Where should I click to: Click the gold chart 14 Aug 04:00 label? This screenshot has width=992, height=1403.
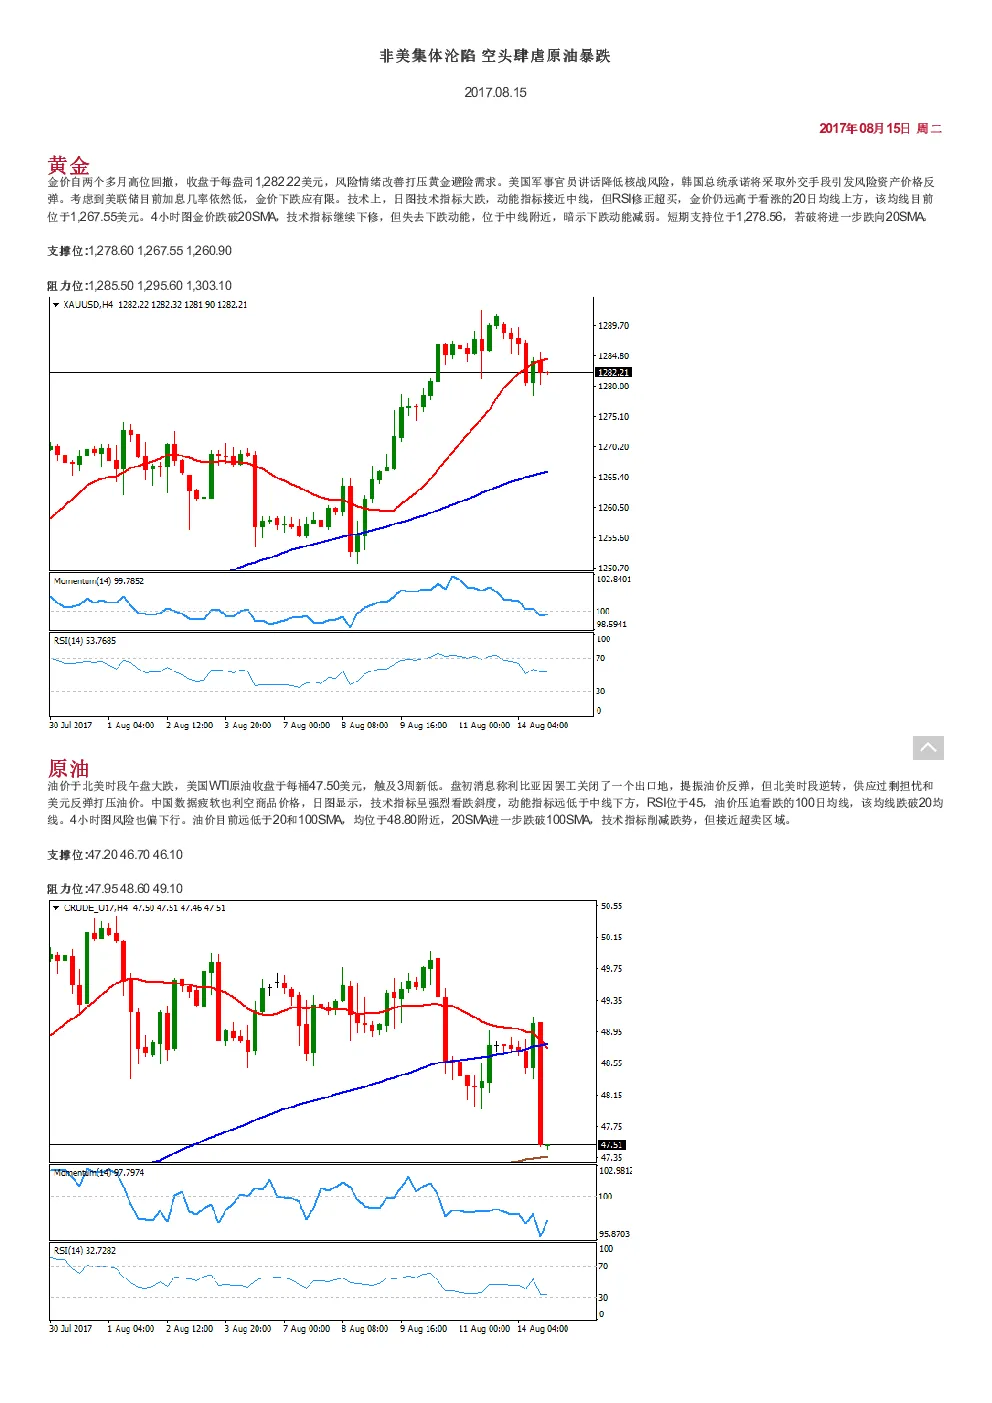click(543, 725)
